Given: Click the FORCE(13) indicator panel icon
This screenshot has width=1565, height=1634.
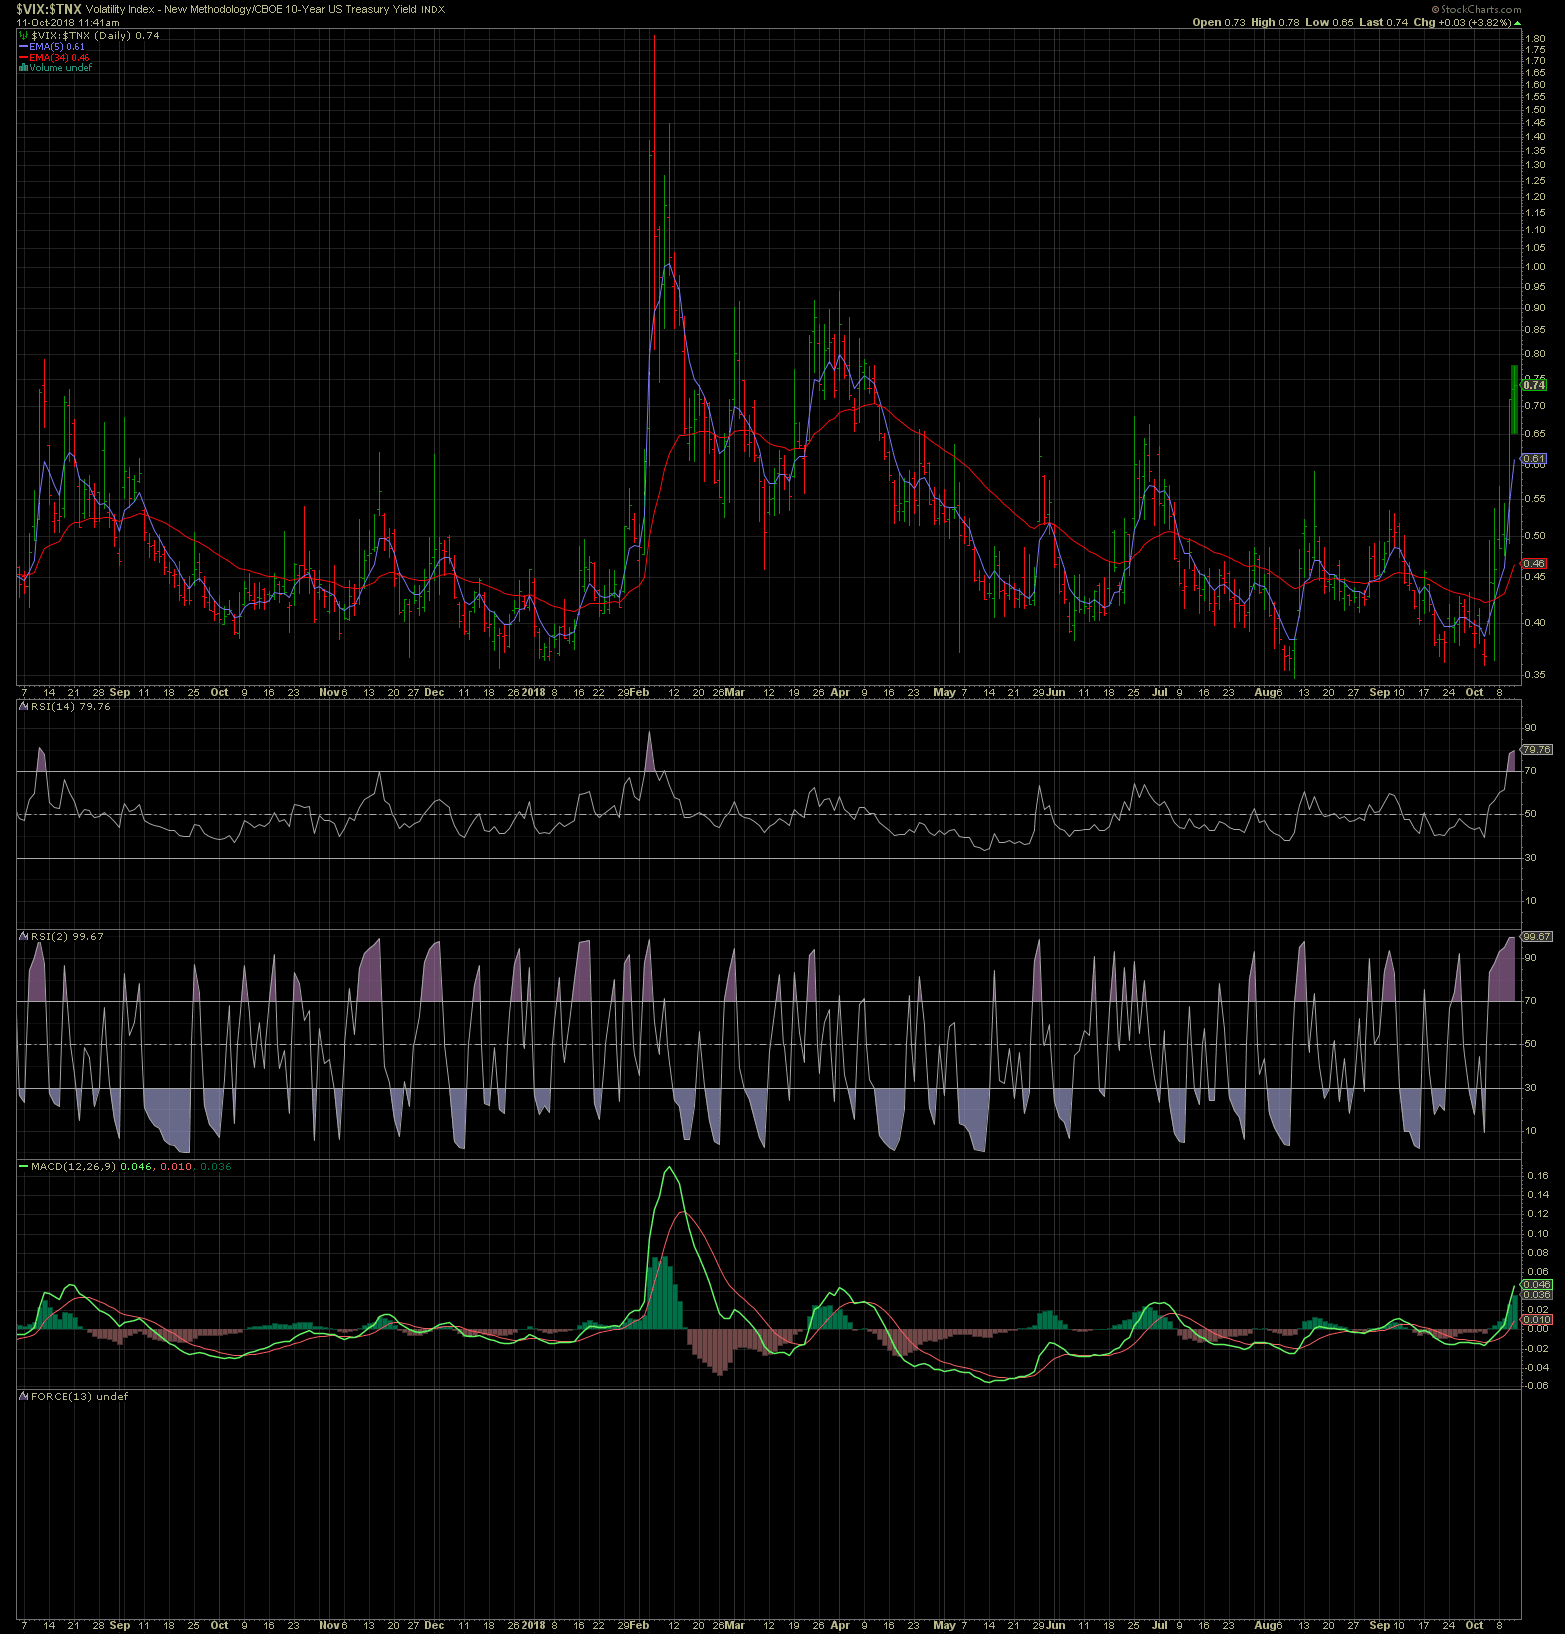Looking at the screenshot, I should point(24,1396).
